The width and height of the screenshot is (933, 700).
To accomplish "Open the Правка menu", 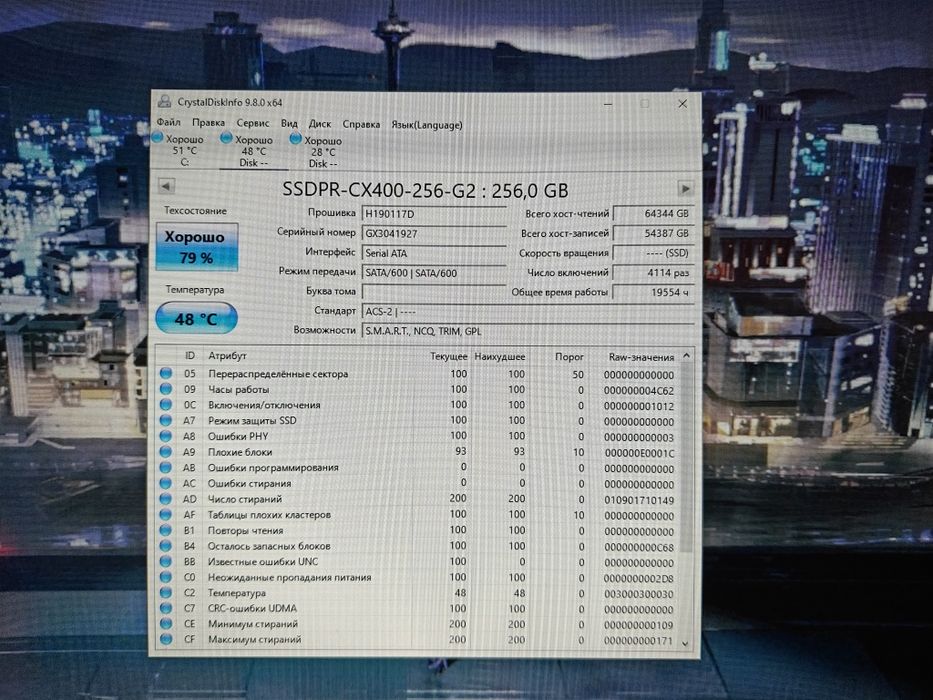I will [208, 123].
